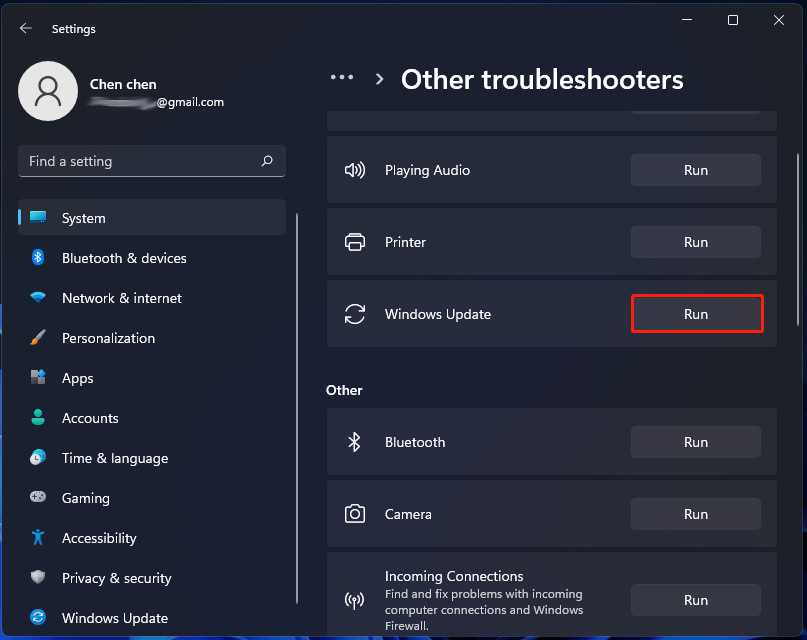The image size is (807, 640).
Task: Navigate to Accounts settings
Action: [152, 418]
